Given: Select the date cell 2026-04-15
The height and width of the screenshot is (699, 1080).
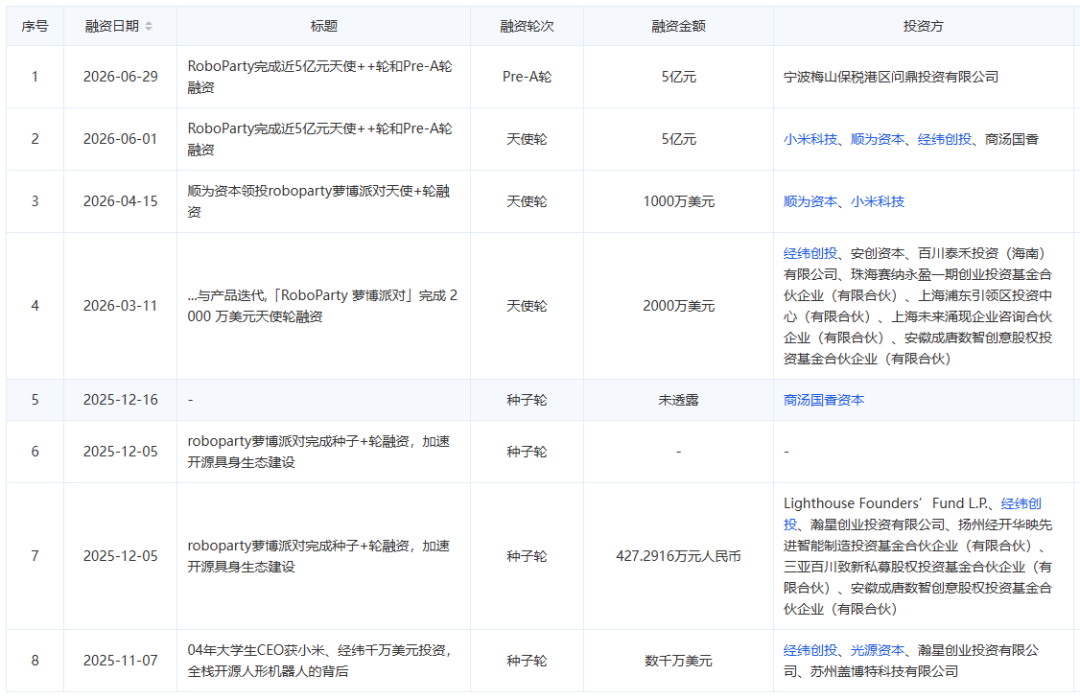Looking at the screenshot, I should (121, 202).
